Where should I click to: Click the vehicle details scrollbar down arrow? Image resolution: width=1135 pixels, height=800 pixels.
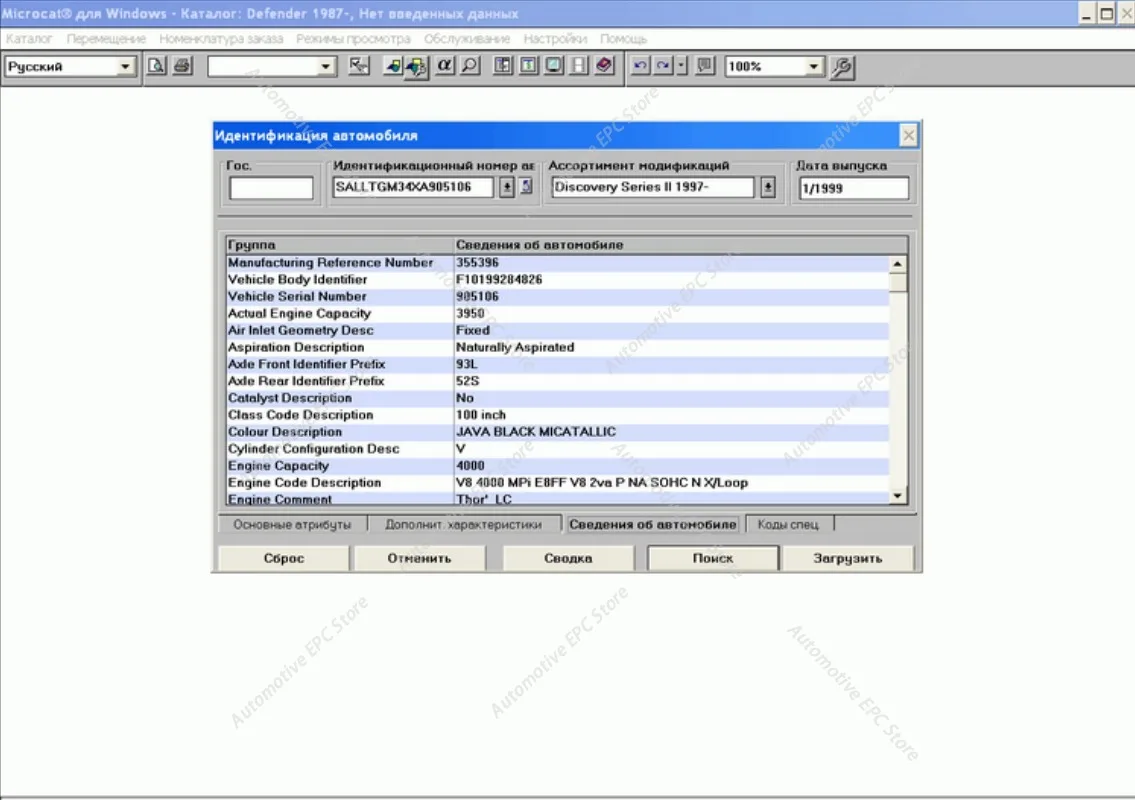point(898,496)
